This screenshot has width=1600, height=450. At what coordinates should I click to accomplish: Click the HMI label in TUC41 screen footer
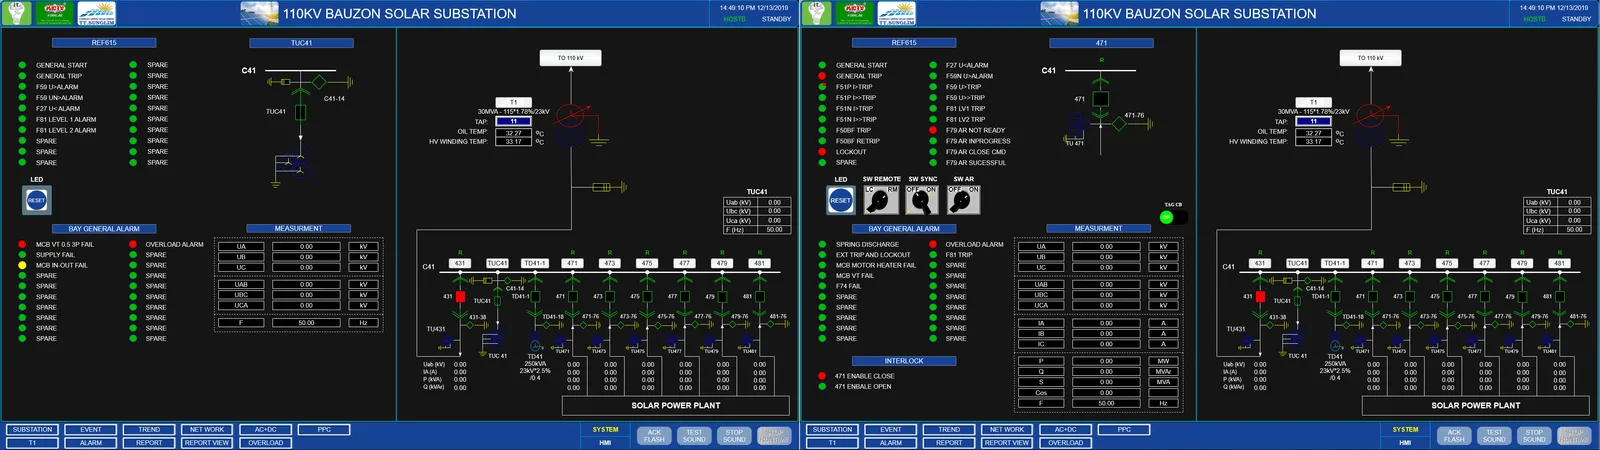[x=605, y=443]
